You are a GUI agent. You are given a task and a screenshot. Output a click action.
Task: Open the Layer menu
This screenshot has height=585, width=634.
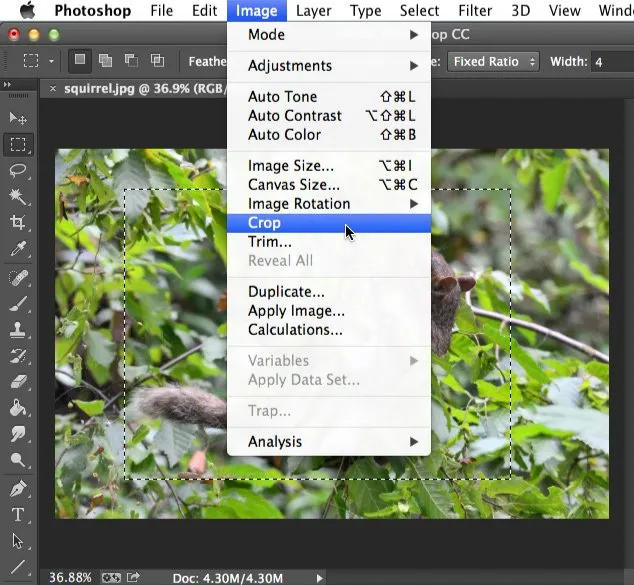313,11
